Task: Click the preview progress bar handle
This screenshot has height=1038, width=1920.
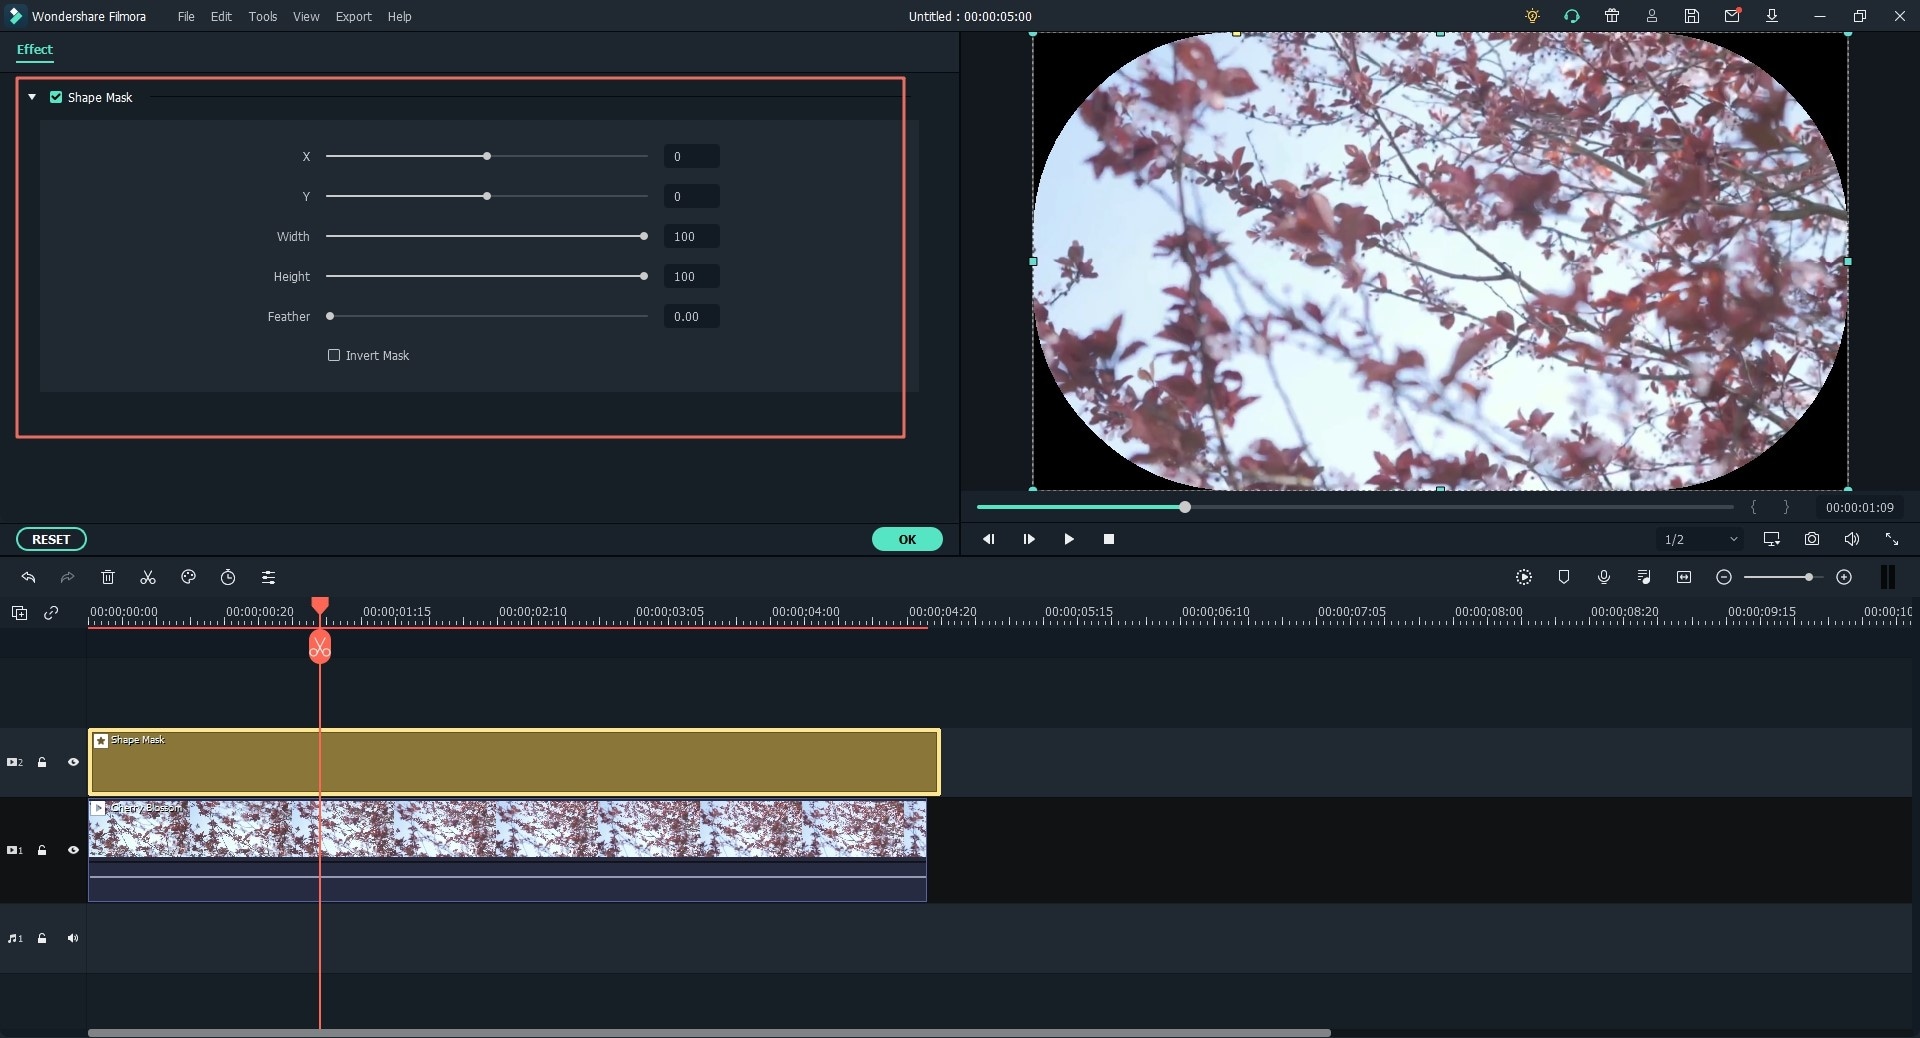Action: (1185, 507)
